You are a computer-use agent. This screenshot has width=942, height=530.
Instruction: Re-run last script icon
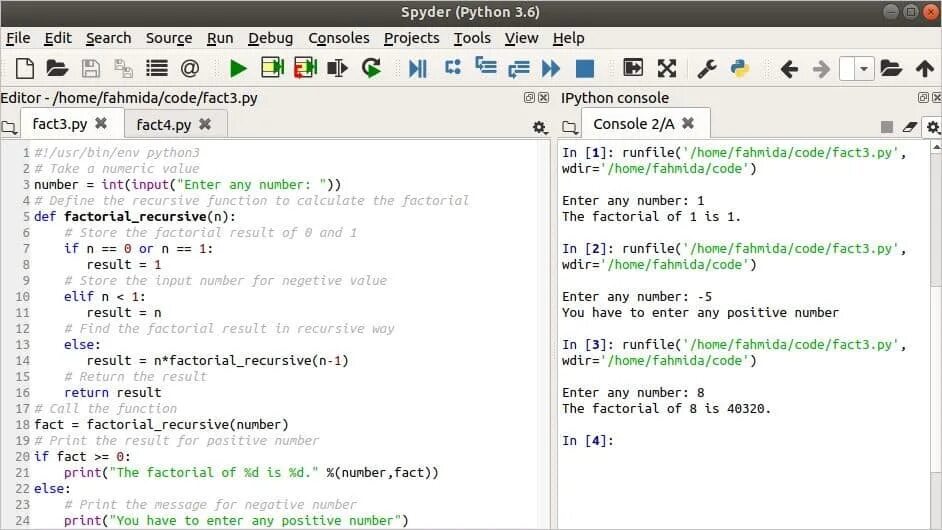371,68
